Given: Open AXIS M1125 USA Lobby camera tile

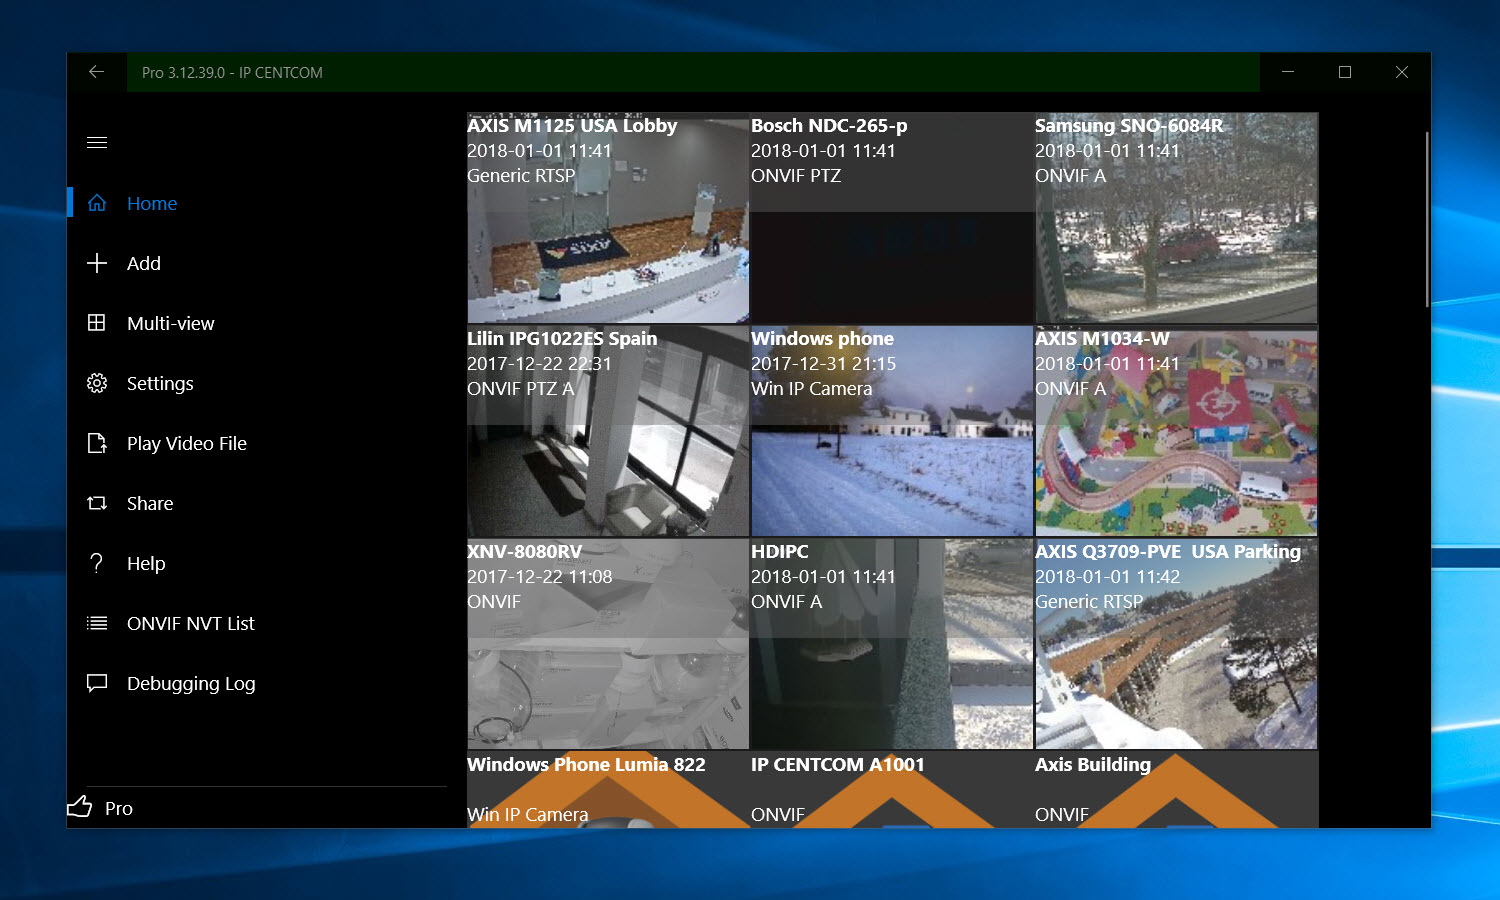Looking at the screenshot, I should coord(608,218).
